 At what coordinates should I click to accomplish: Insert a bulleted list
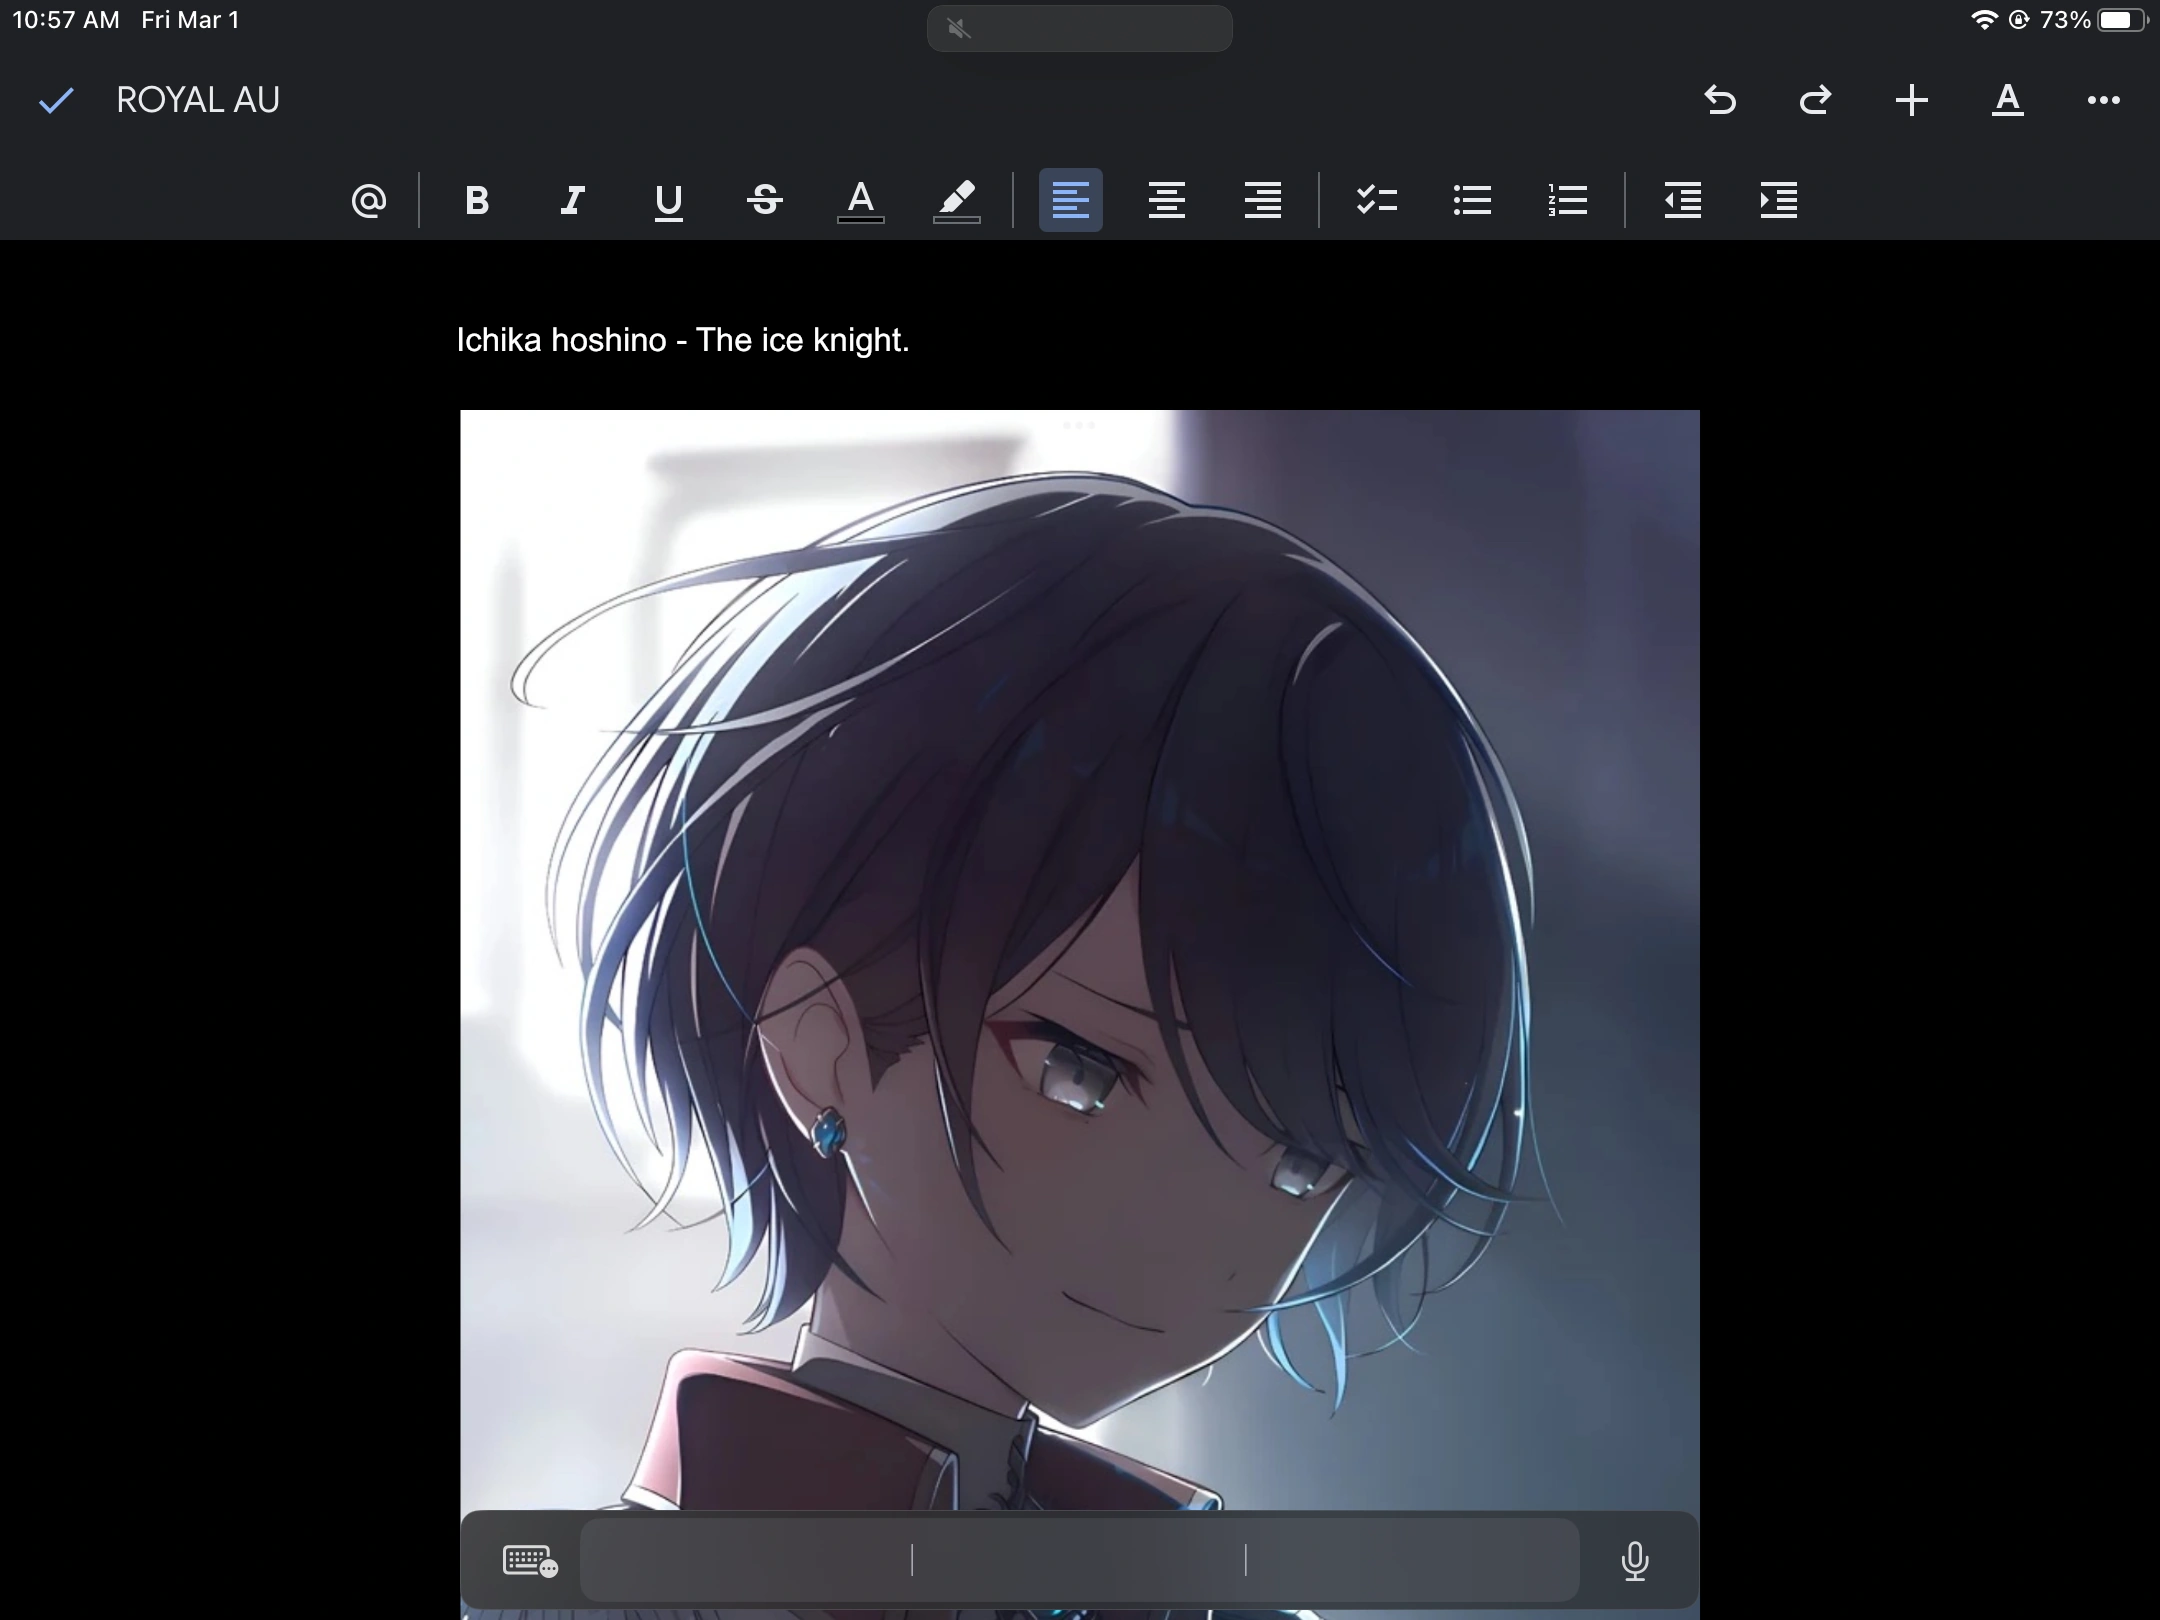pos(1471,199)
